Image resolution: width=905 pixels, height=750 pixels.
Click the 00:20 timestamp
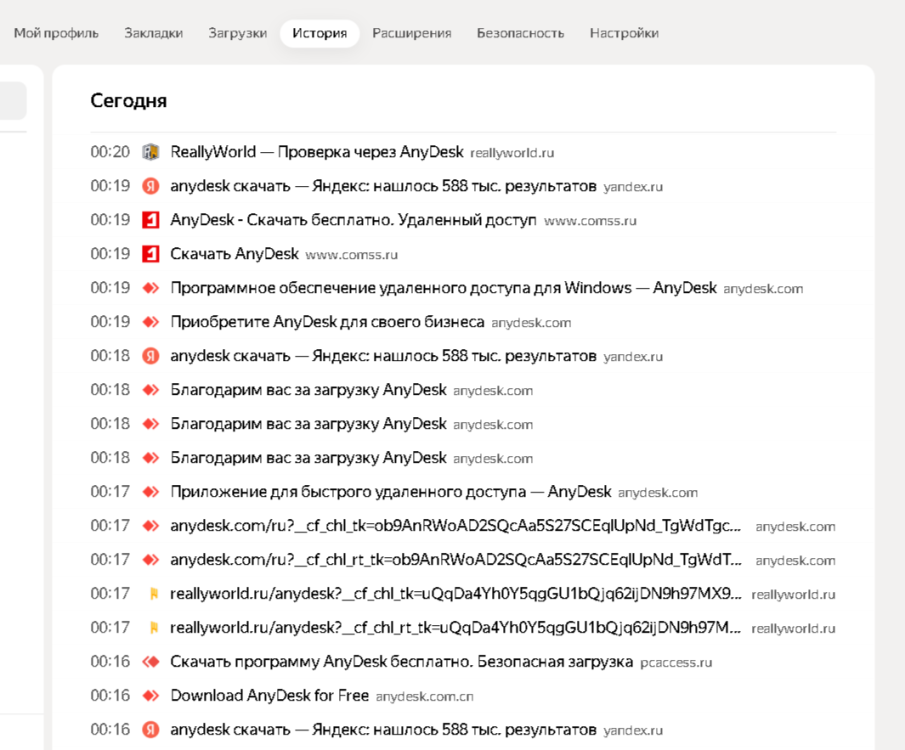[x=110, y=152]
